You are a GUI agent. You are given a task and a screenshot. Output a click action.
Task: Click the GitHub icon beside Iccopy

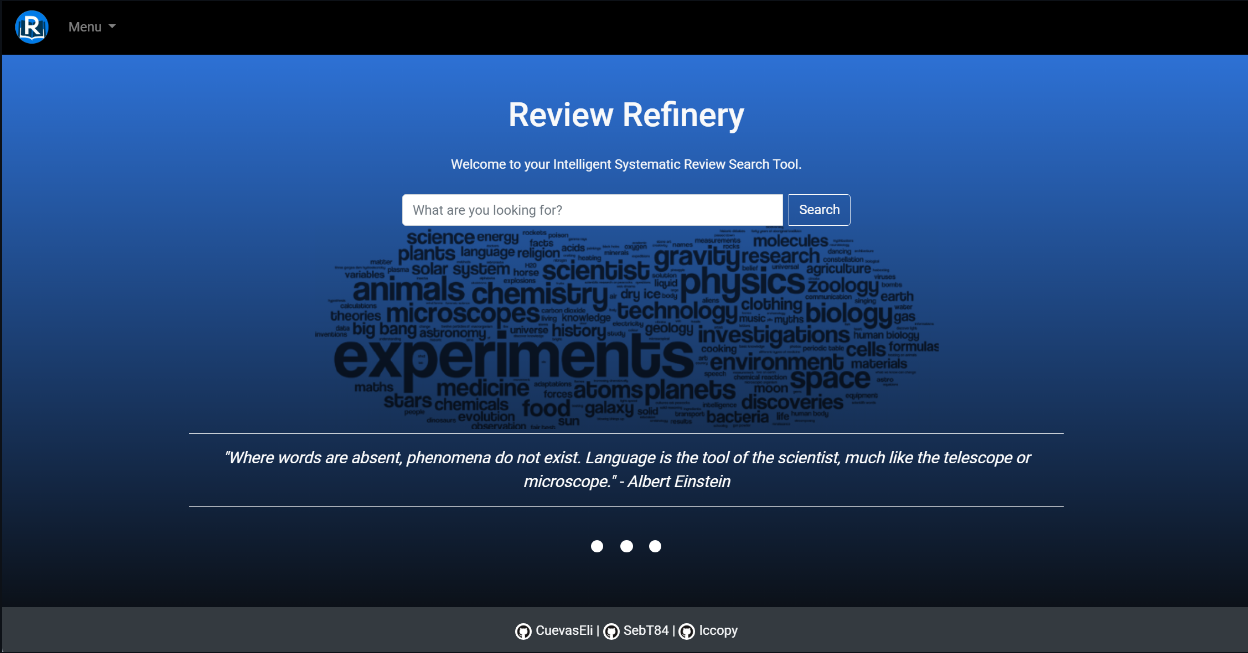(686, 630)
